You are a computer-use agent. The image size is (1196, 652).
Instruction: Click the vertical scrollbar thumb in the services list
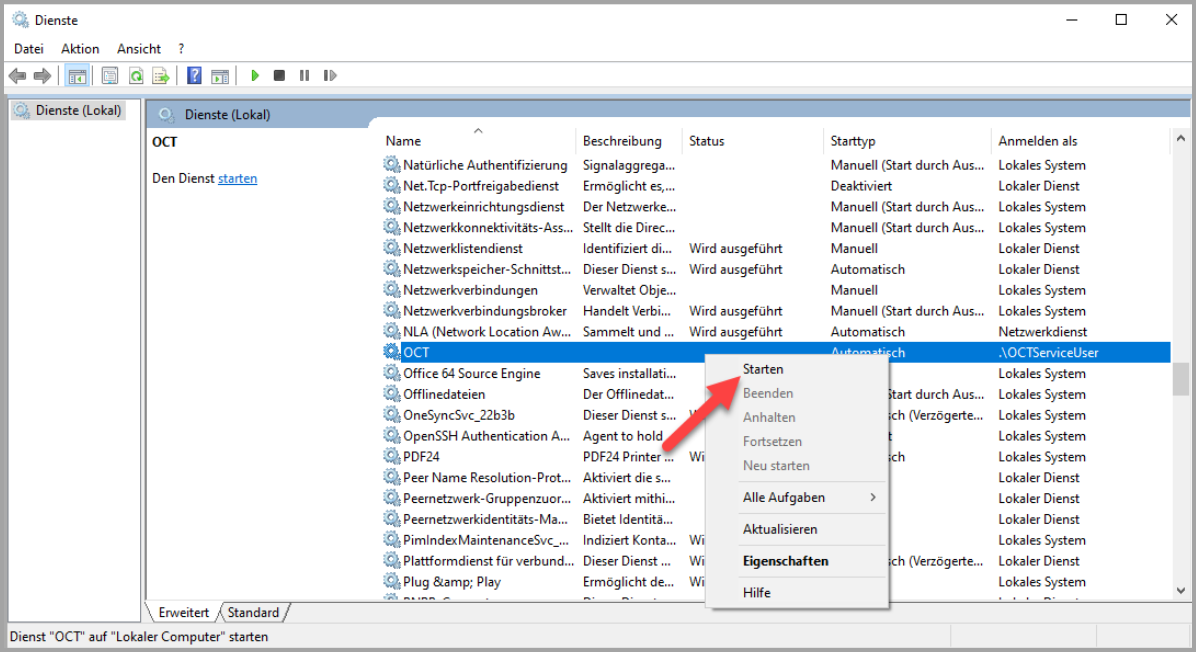coord(1181,378)
